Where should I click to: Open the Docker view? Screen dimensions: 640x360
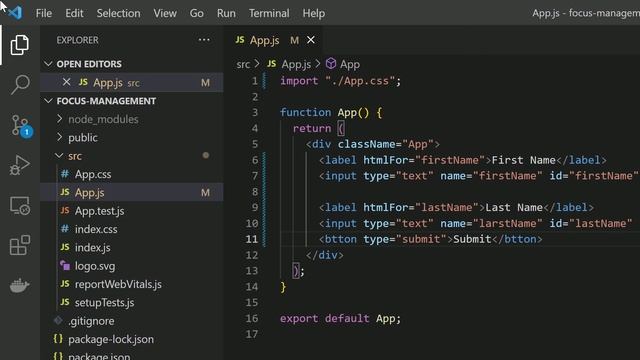point(19,285)
